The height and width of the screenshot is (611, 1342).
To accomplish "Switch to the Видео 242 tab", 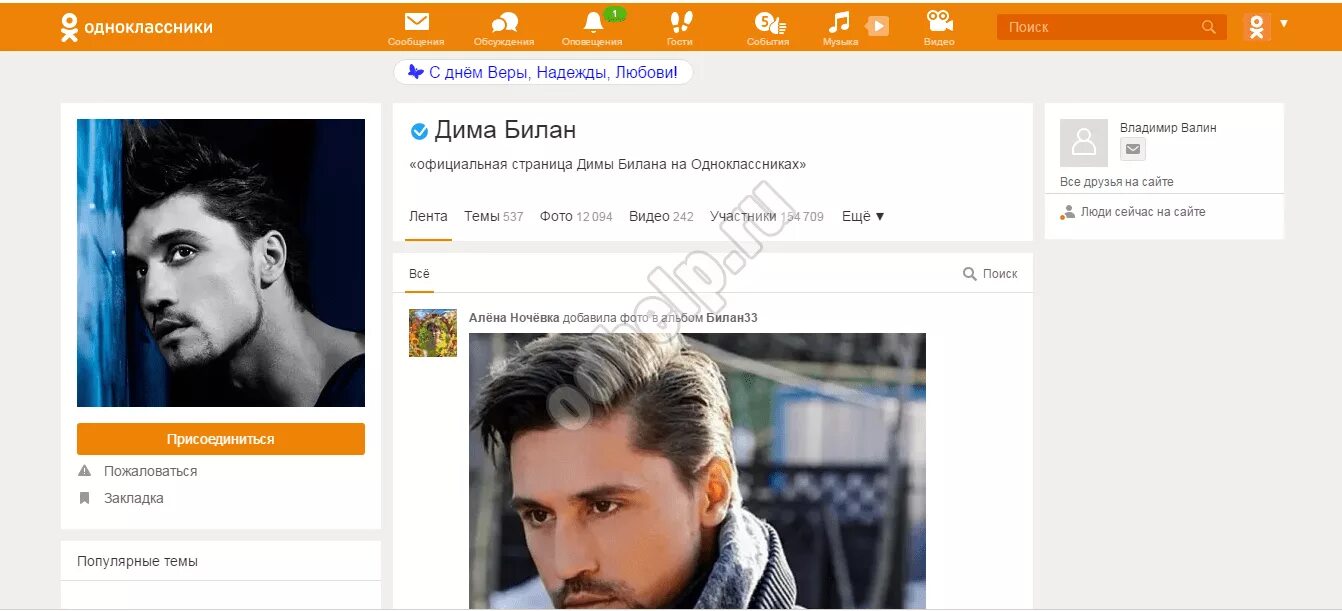I will (661, 216).
